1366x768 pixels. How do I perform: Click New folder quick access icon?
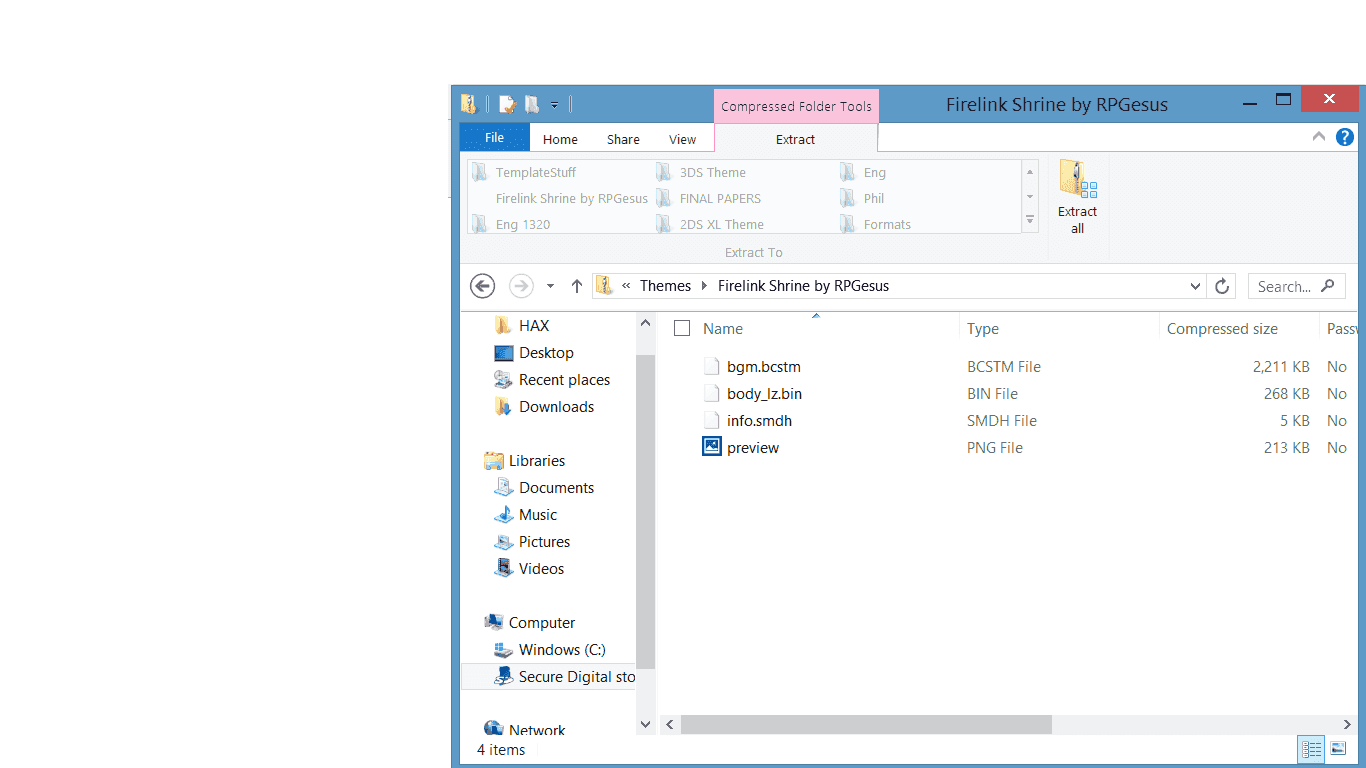(x=532, y=104)
